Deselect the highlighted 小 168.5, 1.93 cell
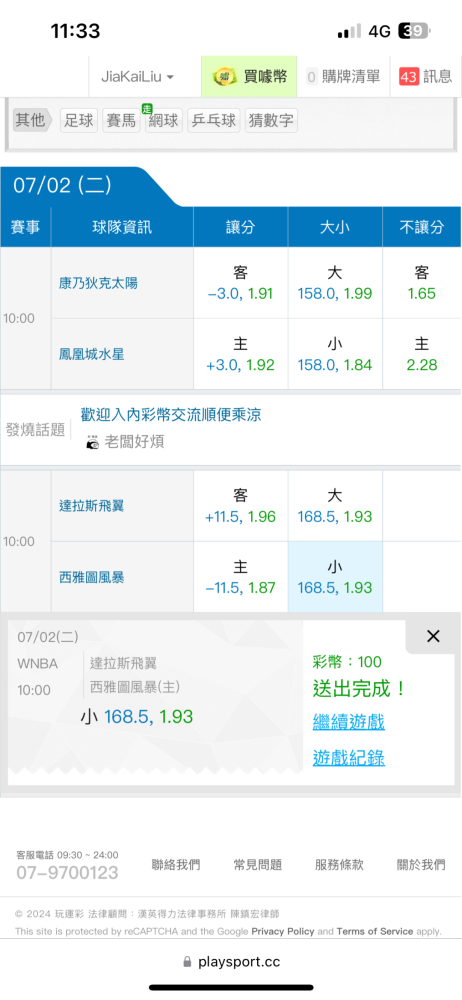 tap(335, 577)
